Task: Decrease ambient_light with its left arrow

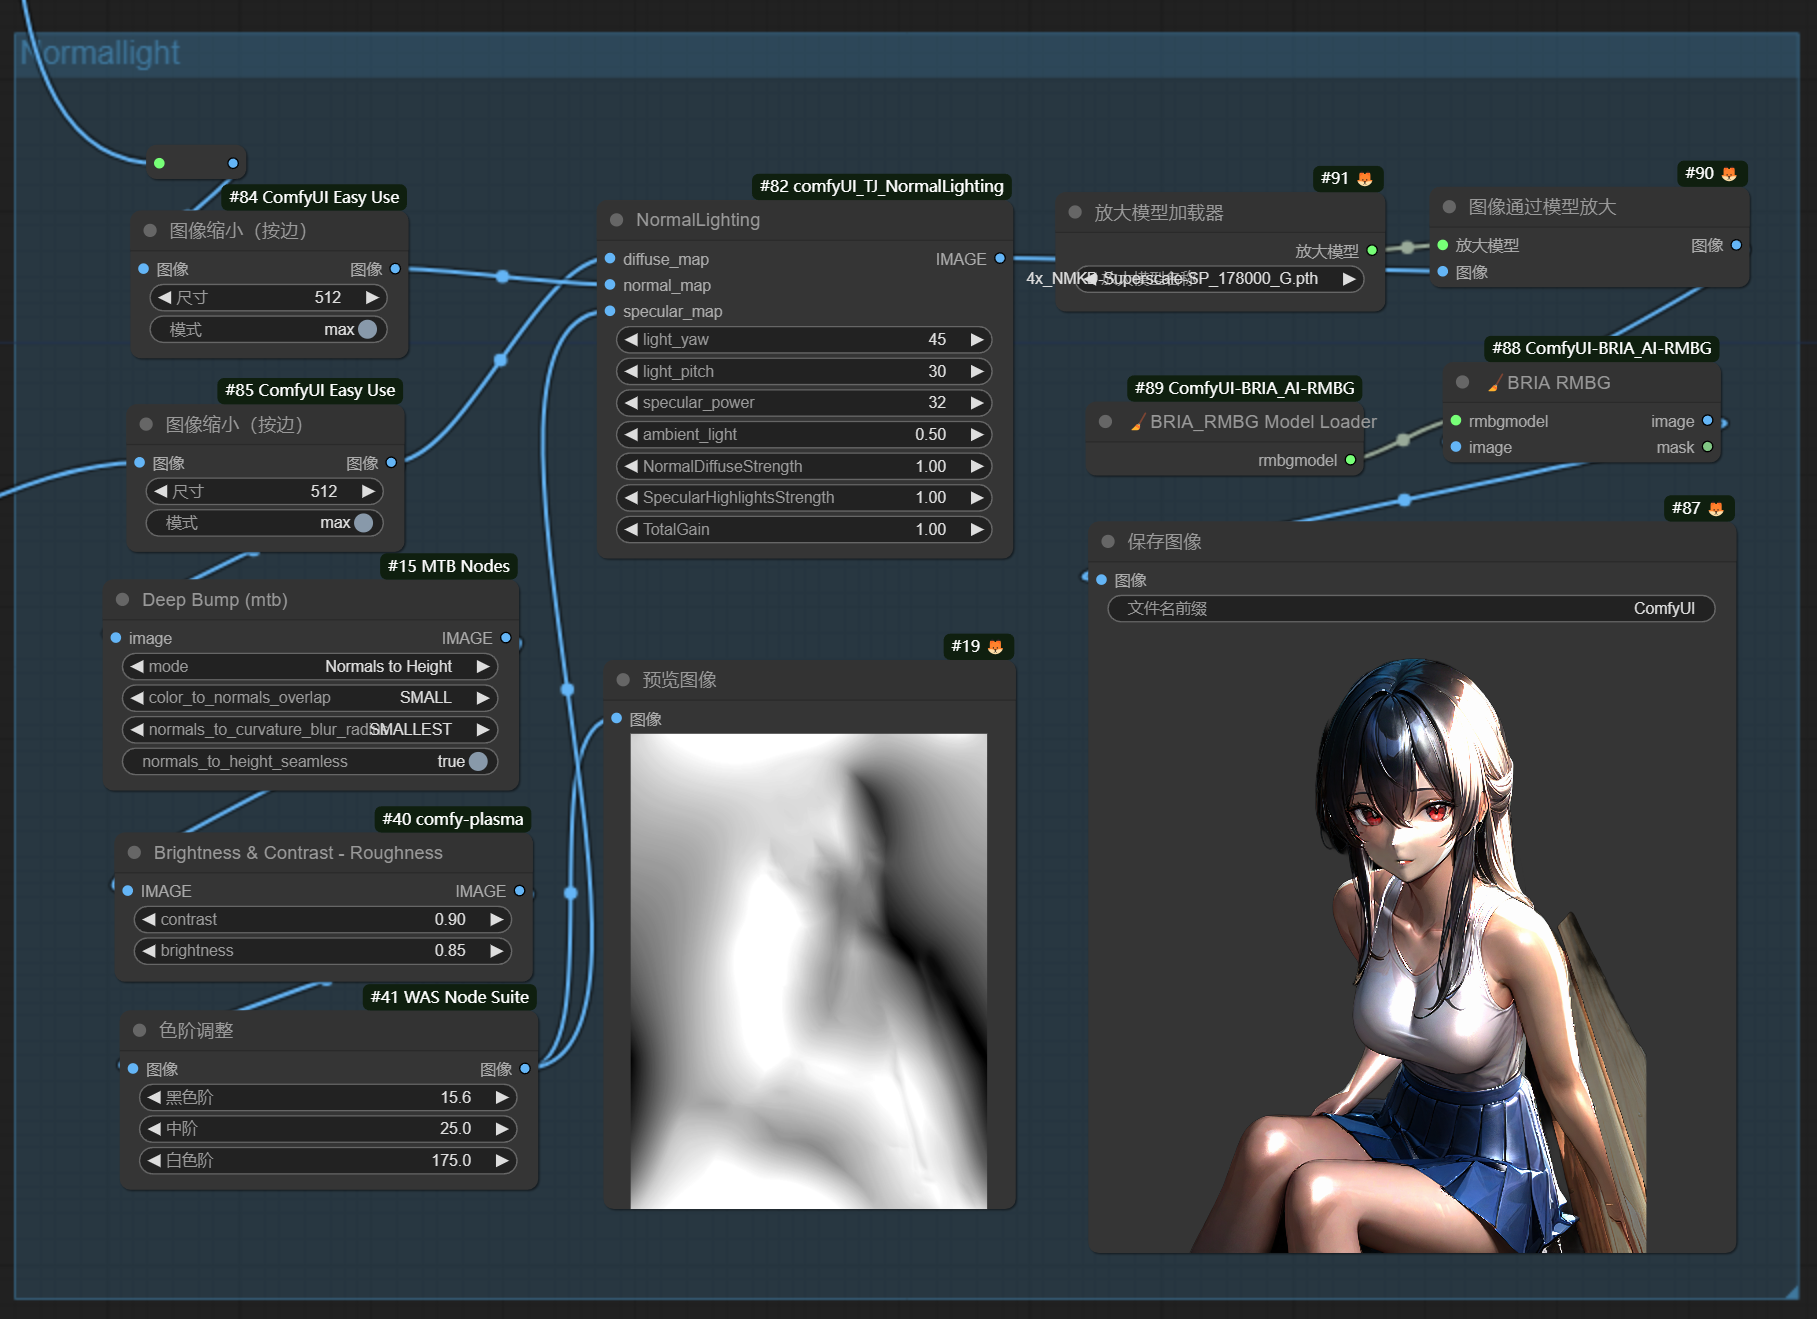Action: (x=631, y=435)
